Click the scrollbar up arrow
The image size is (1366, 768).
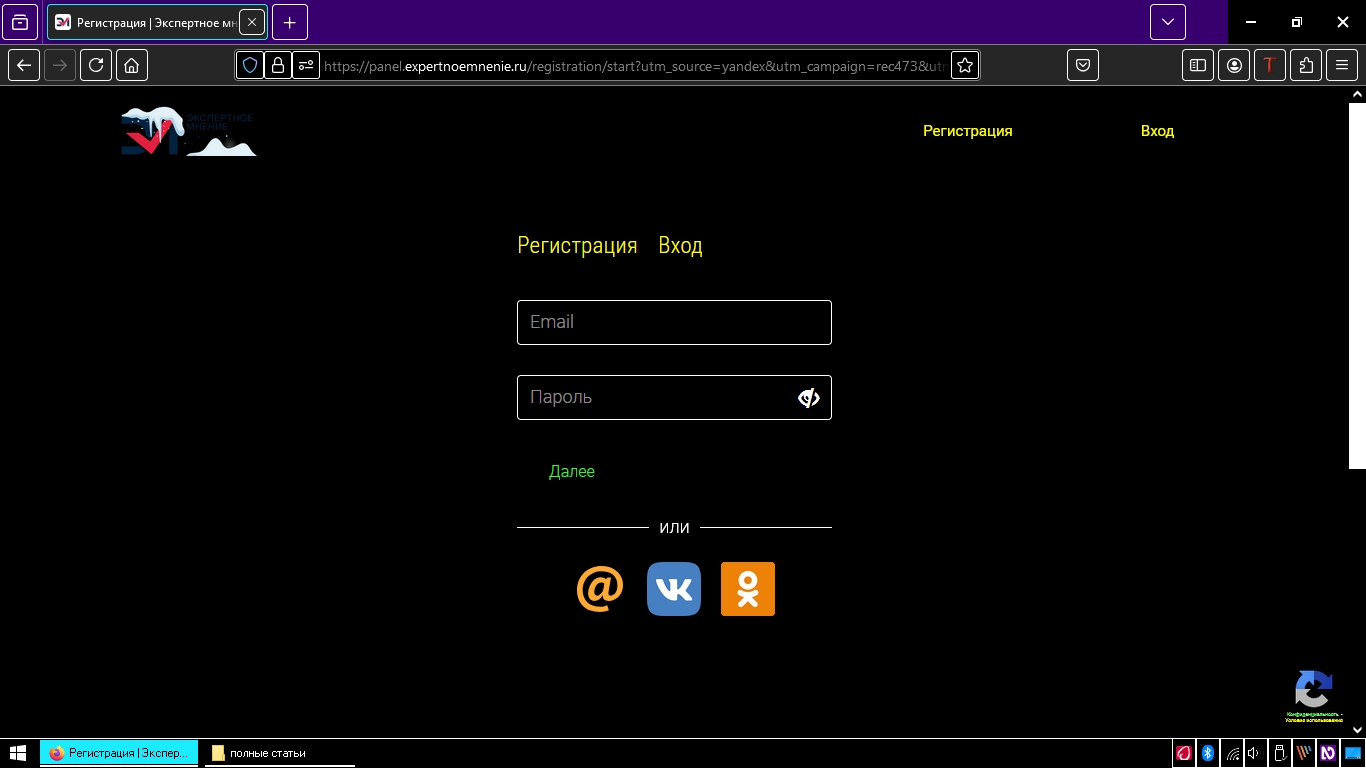tap(1357, 94)
